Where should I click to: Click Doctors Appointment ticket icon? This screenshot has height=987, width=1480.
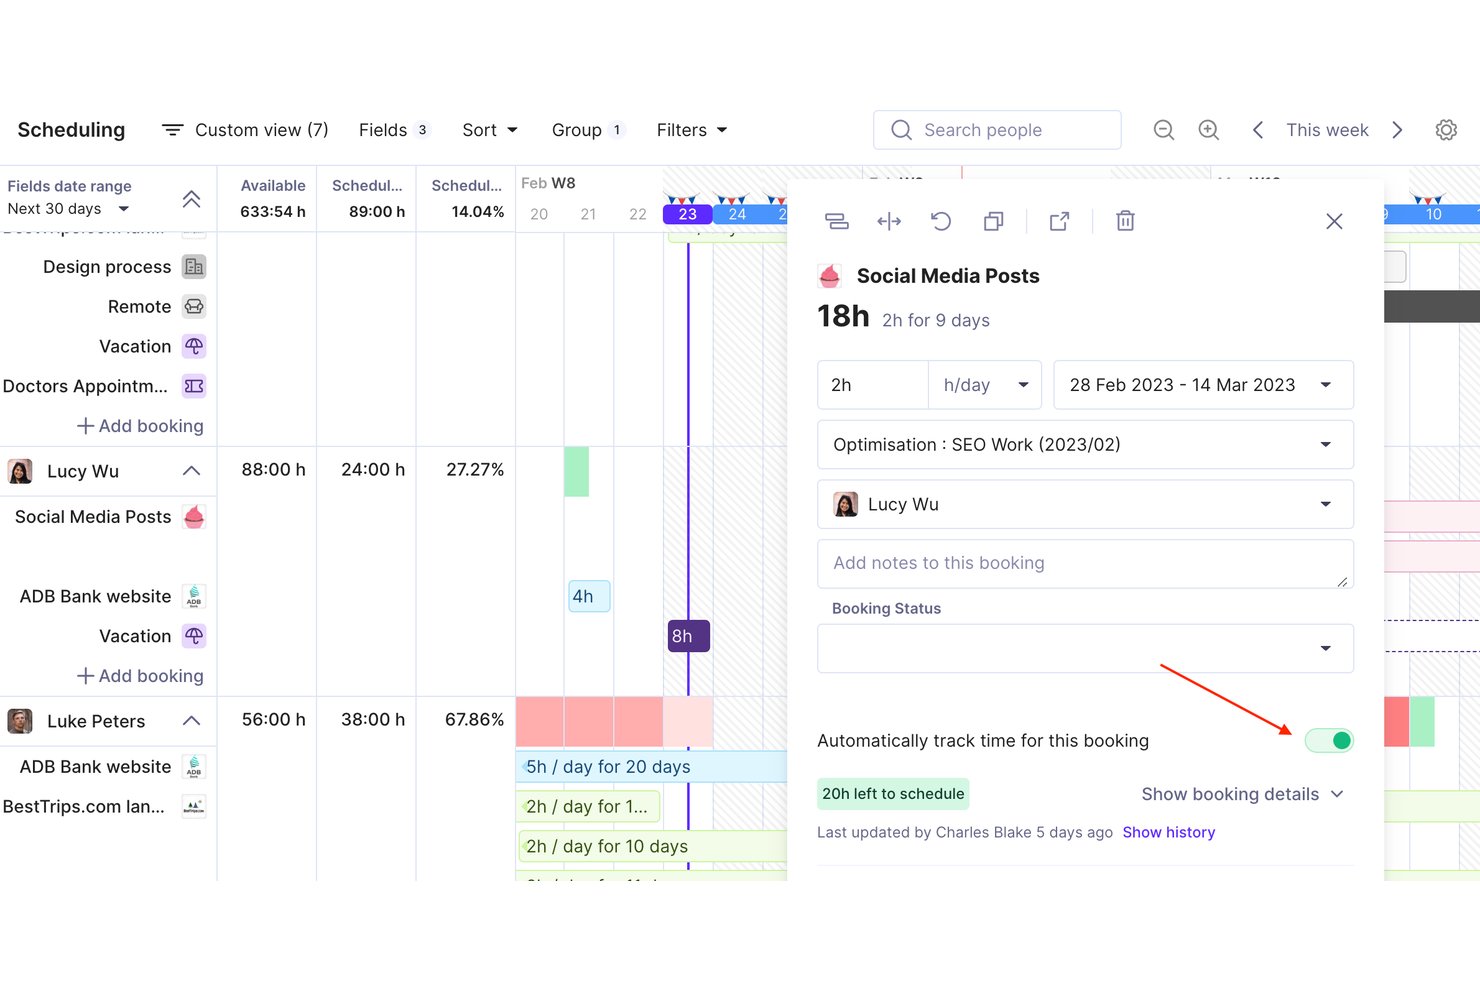click(194, 386)
